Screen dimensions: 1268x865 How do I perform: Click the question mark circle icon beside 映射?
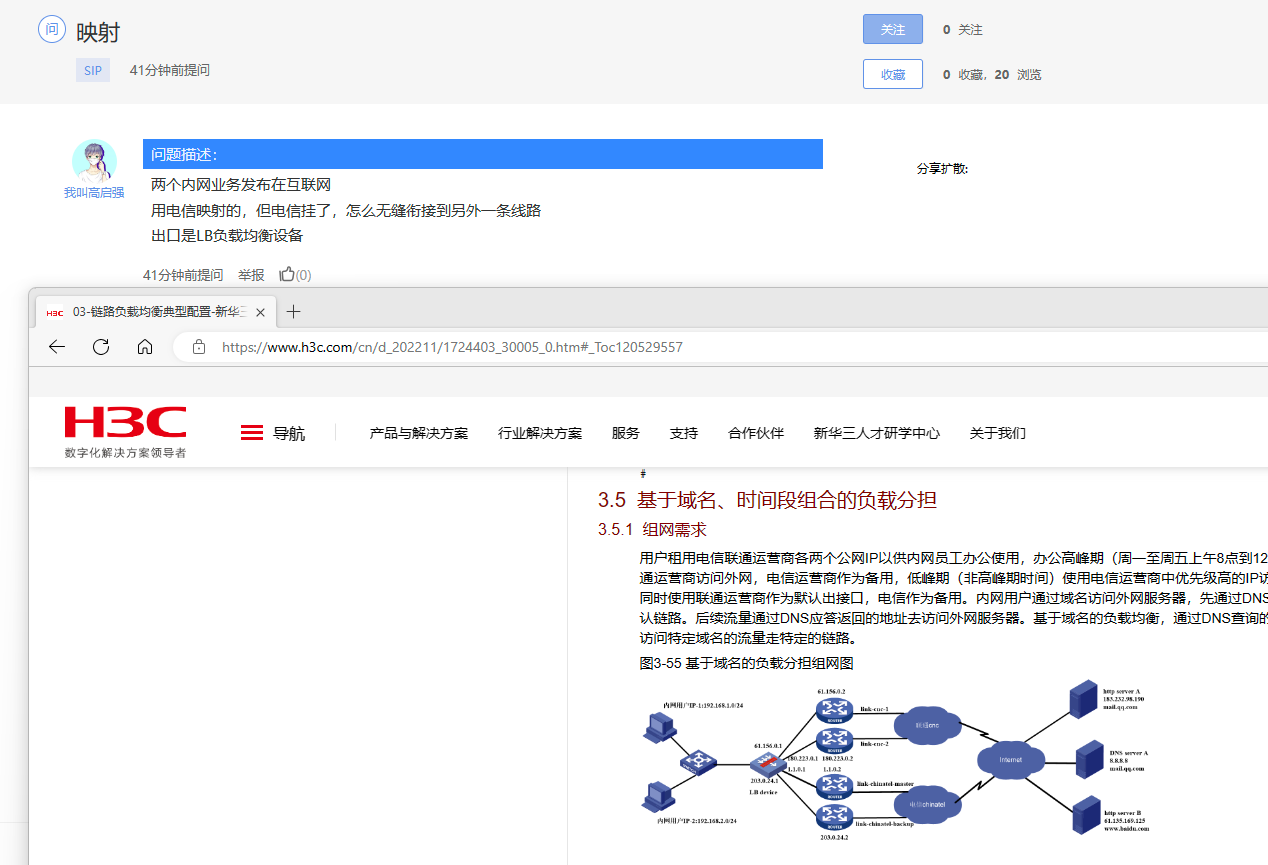pyautogui.click(x=52, y=29)
